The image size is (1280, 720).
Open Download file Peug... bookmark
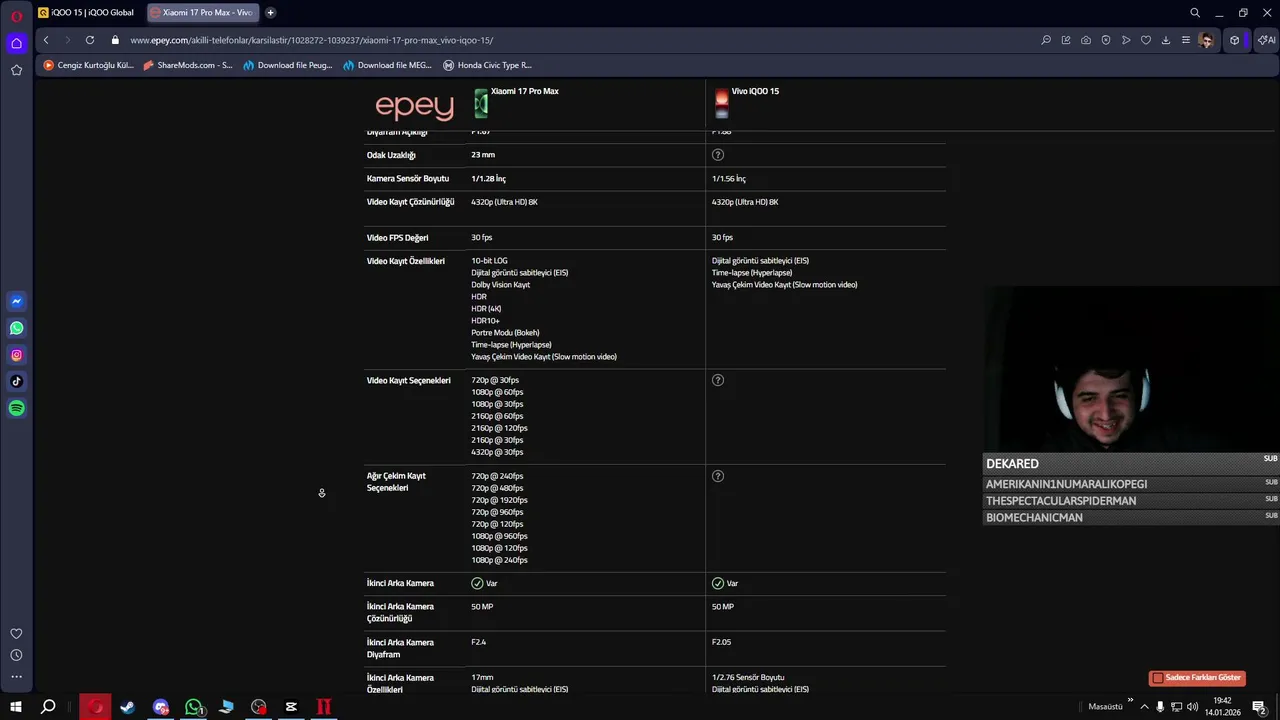(288, 65)
